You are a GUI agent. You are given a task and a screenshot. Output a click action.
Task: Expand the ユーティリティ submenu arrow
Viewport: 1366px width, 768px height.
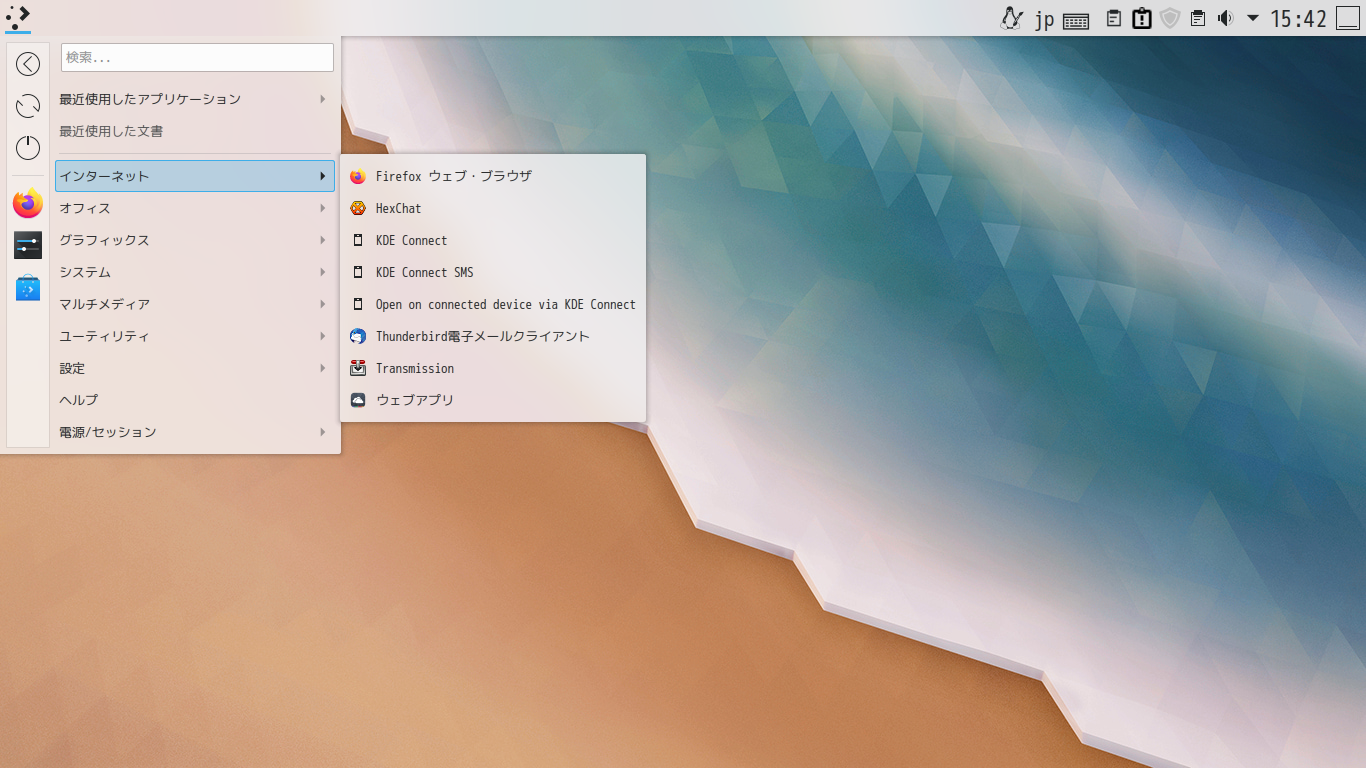tap(322, 336)
